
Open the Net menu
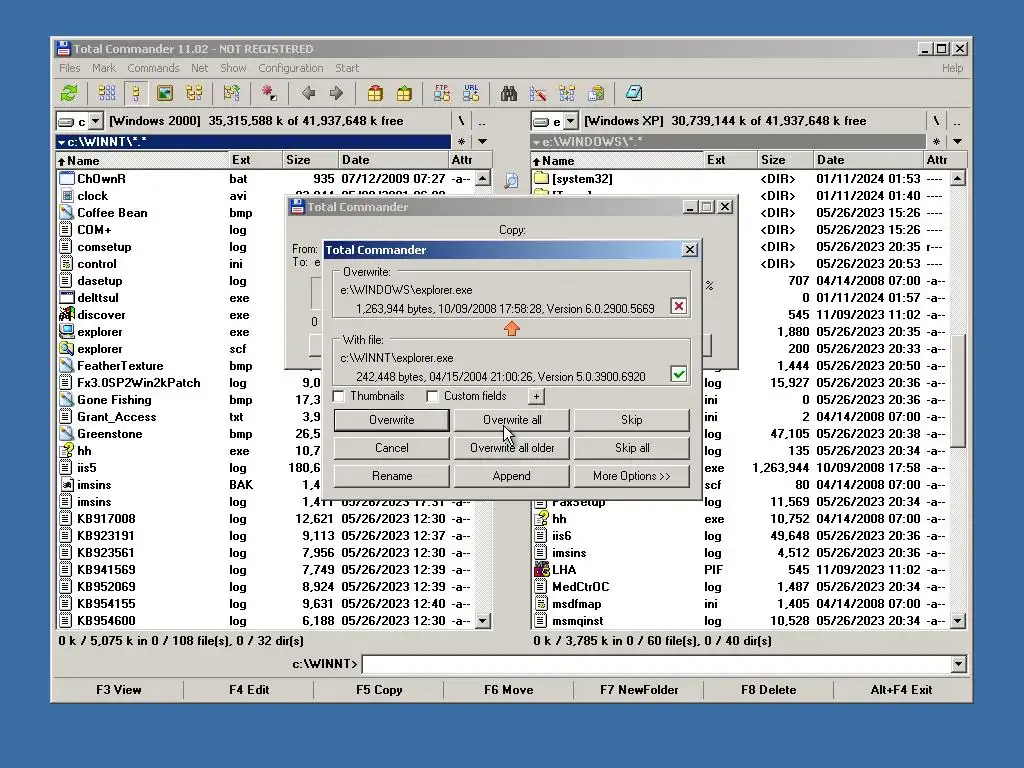pos(200,68)
